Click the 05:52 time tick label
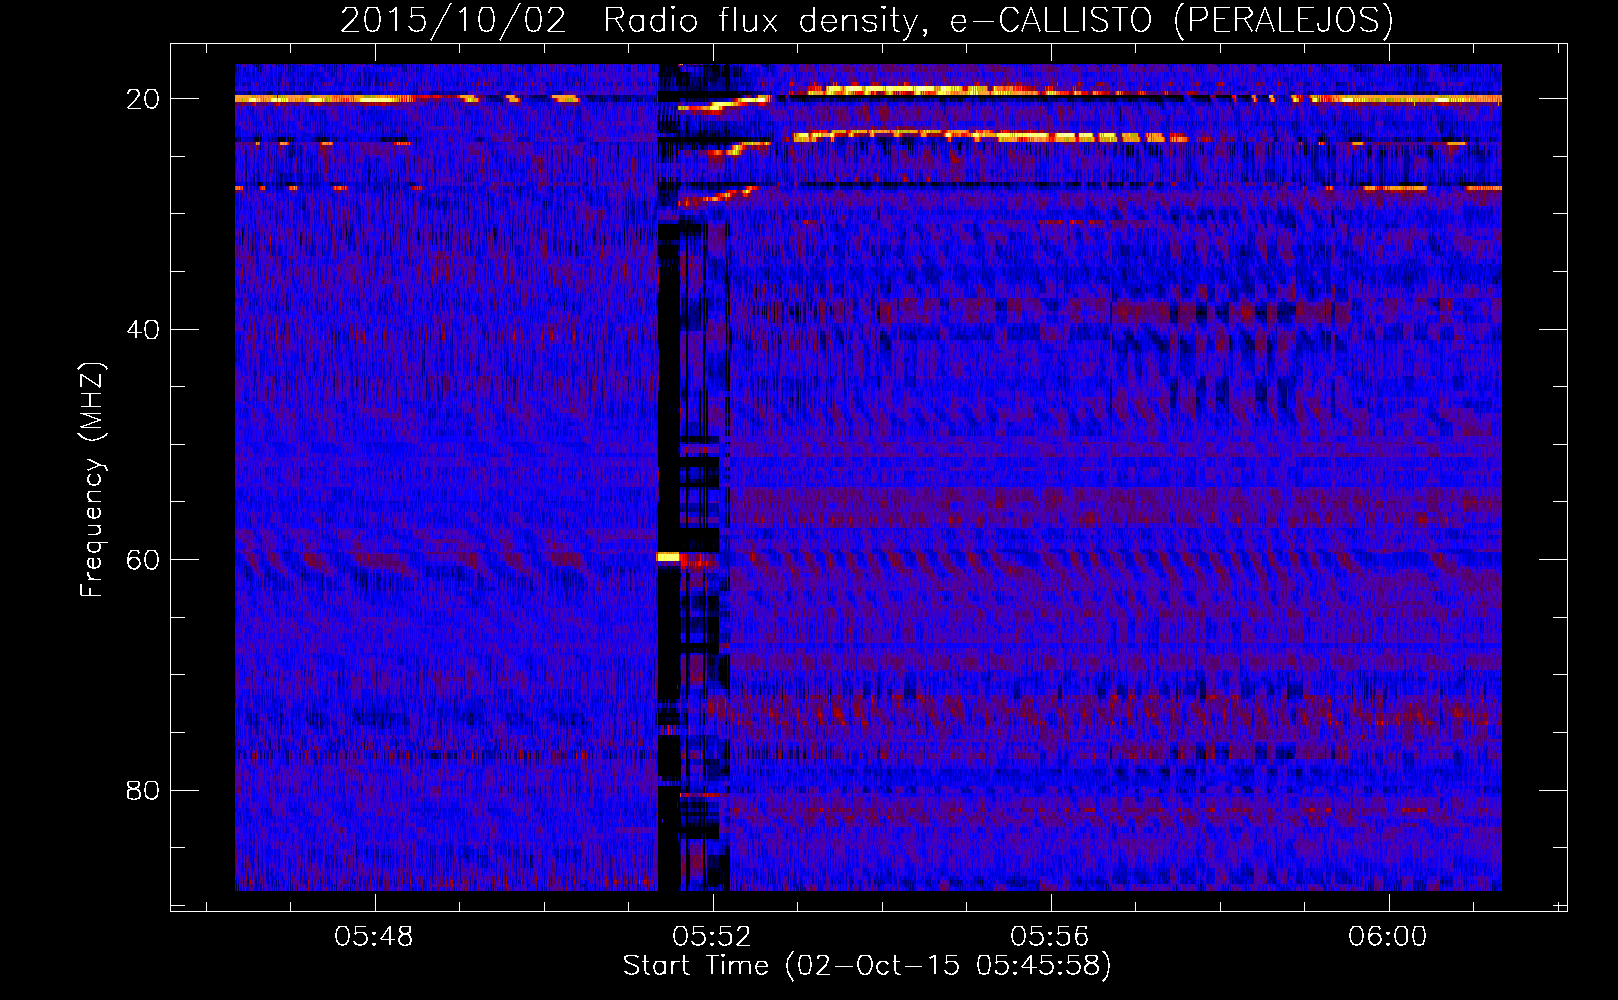This screenshot has height=1000, width=1618. 712,937
